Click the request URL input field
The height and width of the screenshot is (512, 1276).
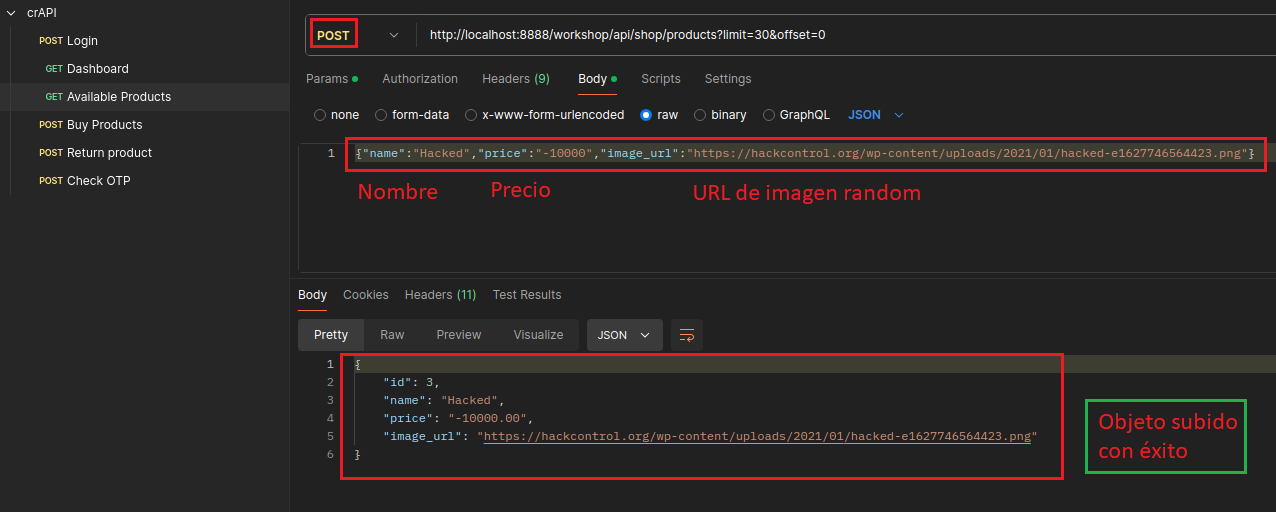tap(840, 35)
